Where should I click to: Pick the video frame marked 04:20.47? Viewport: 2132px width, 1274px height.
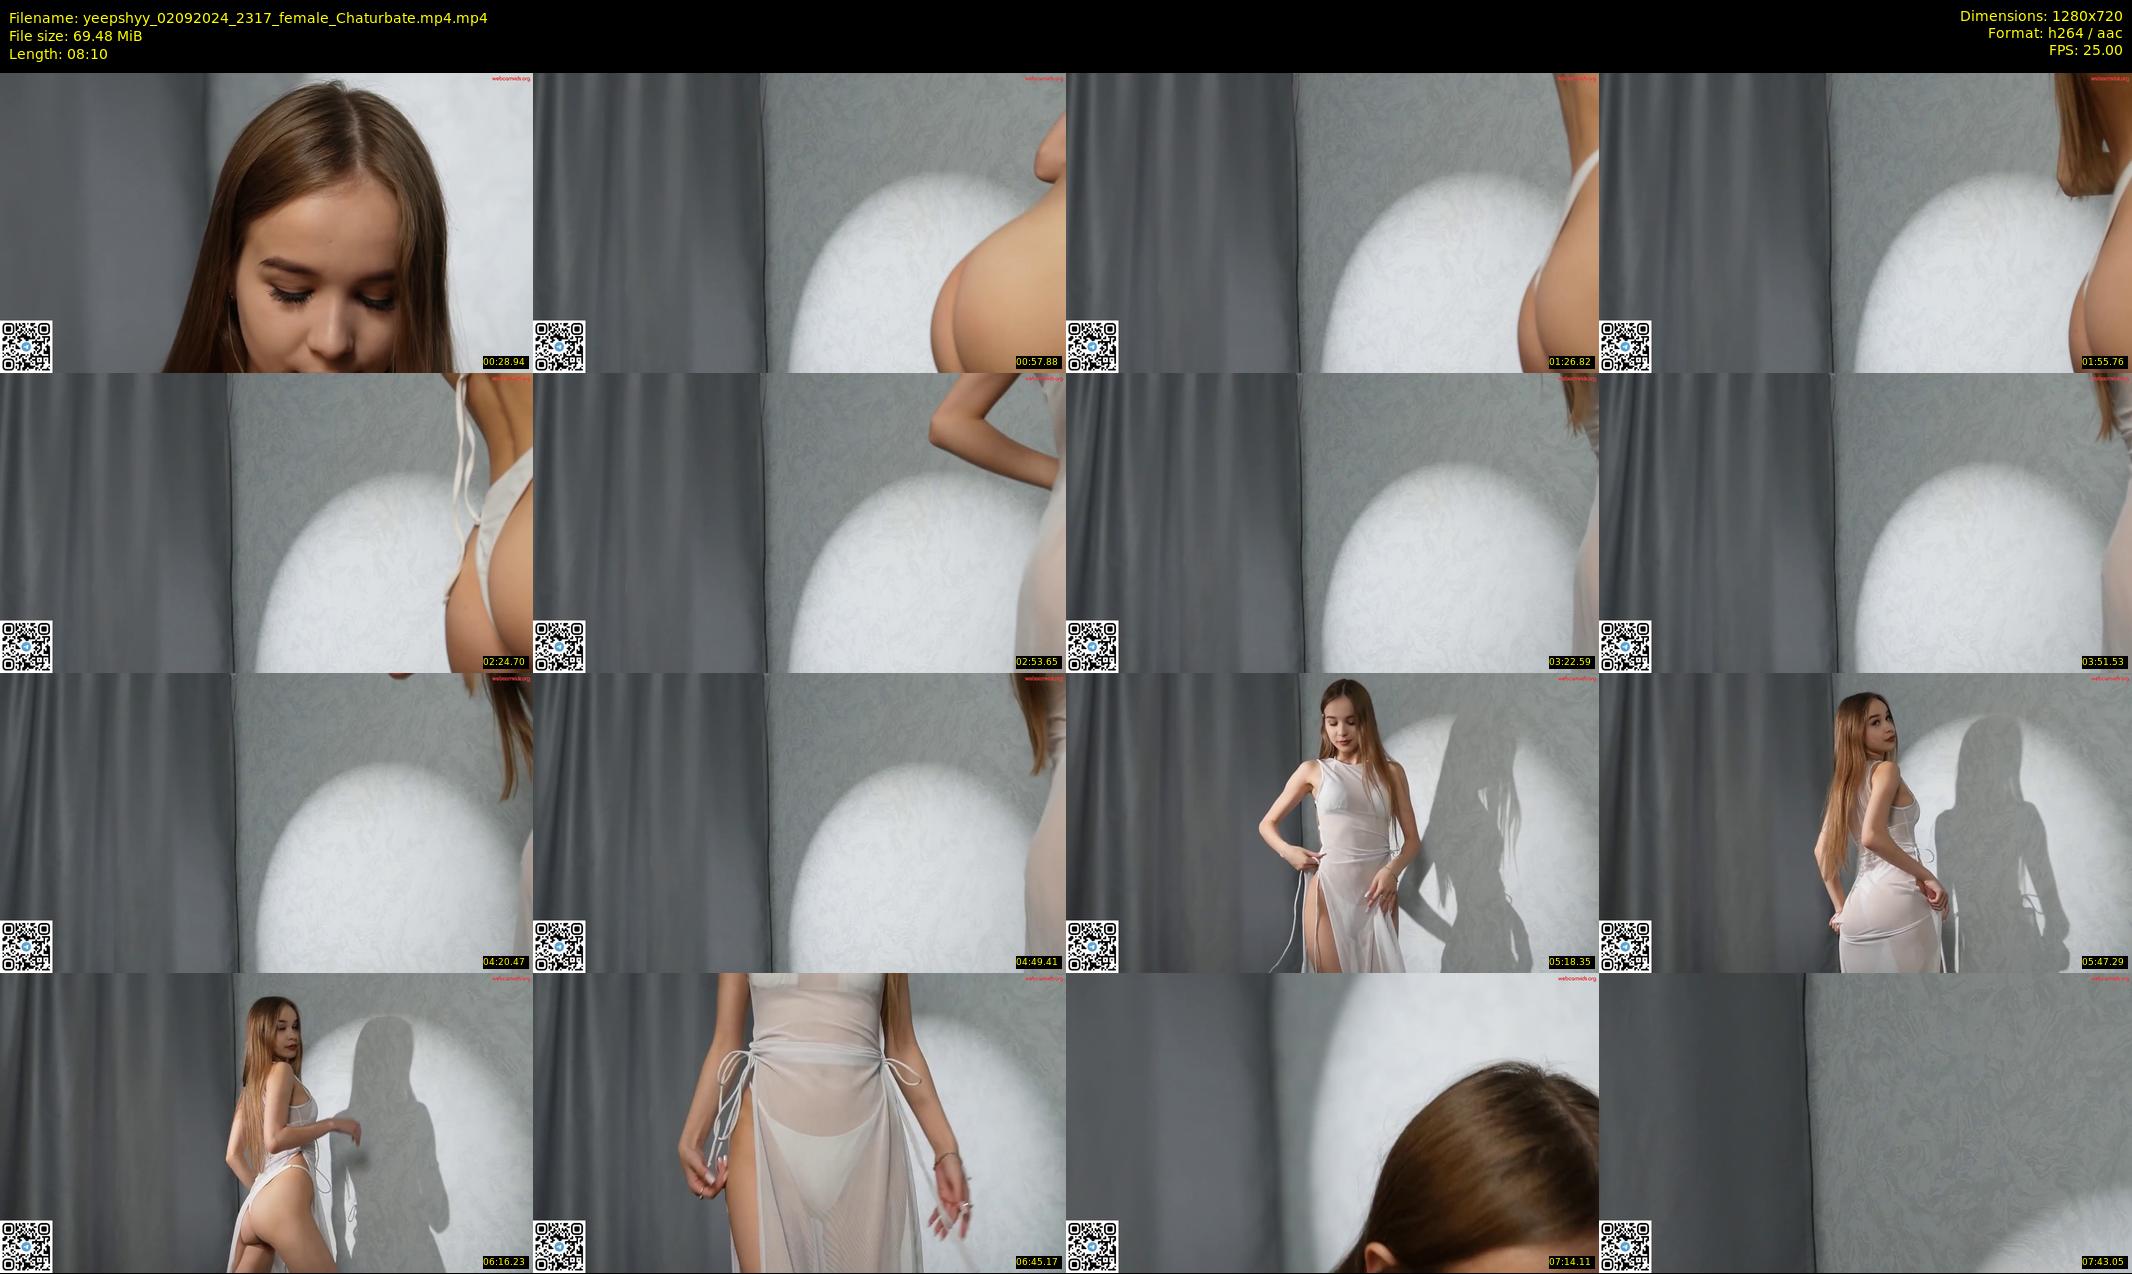(266, 822)
